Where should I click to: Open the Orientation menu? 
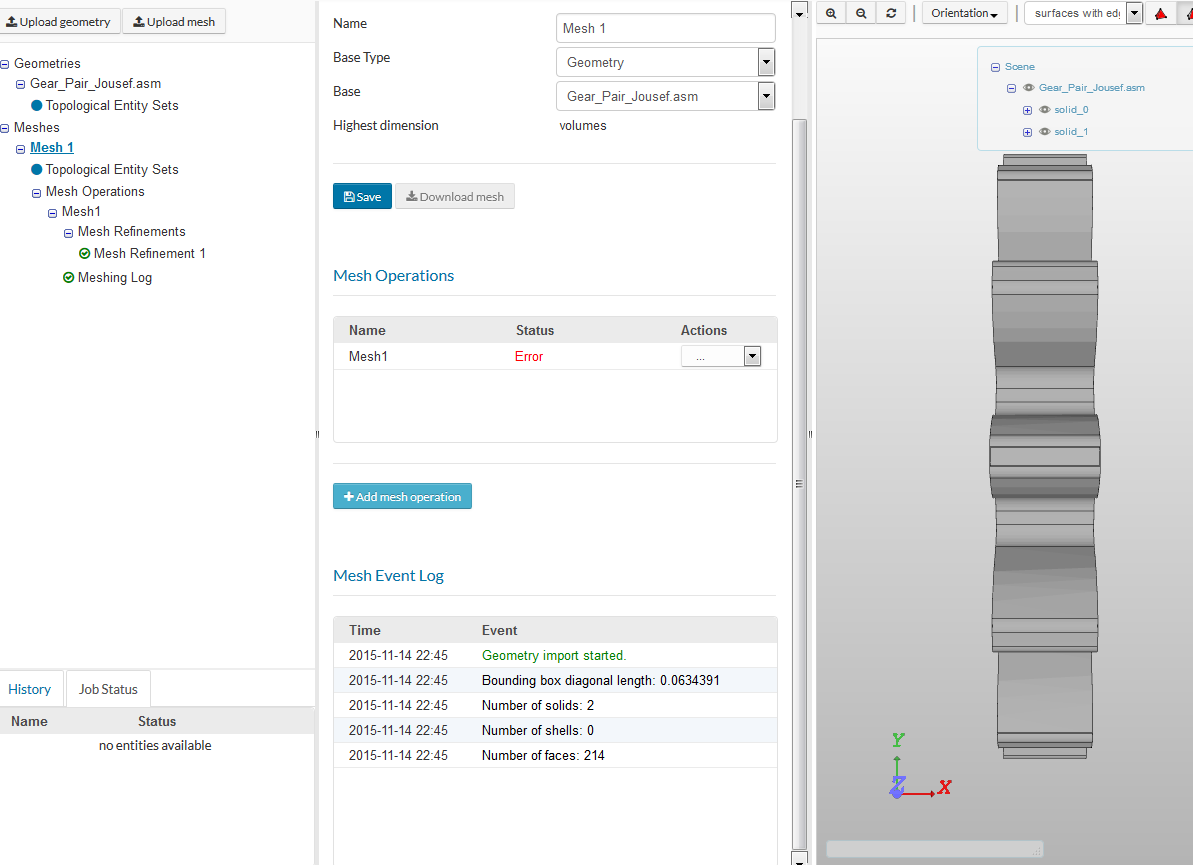coord(964,13)
